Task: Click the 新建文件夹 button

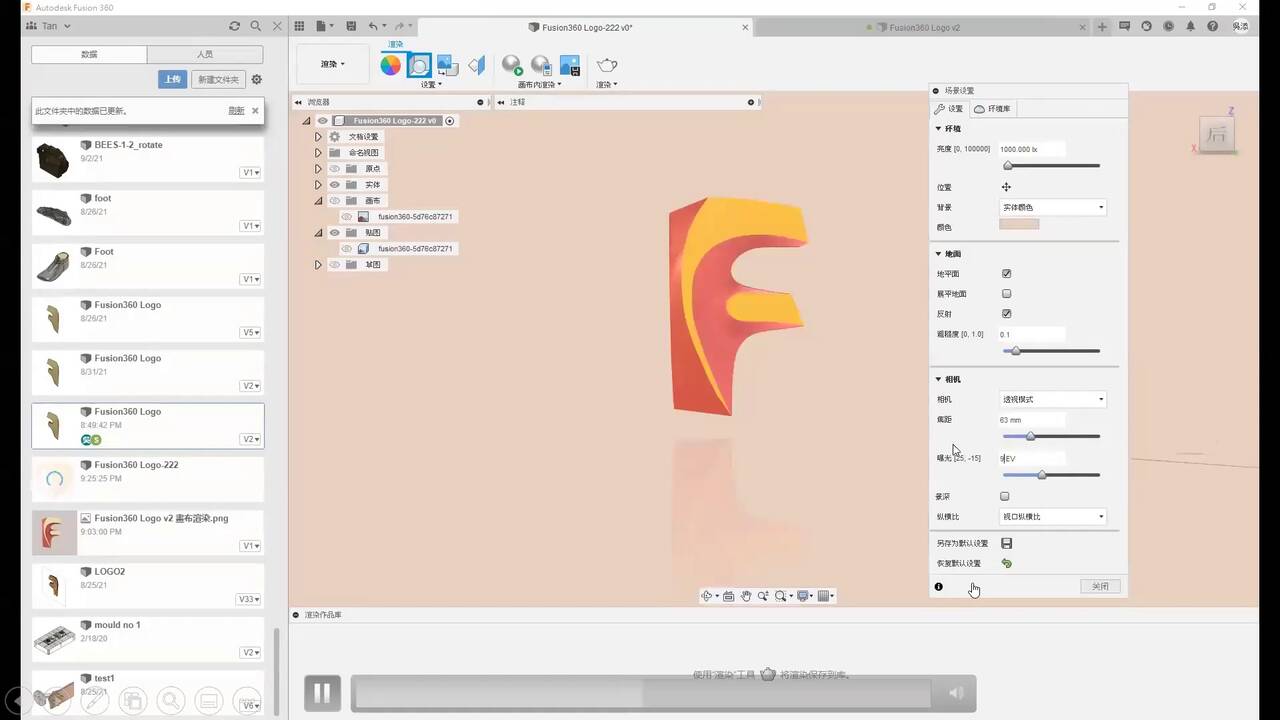Action: point(218,79)
